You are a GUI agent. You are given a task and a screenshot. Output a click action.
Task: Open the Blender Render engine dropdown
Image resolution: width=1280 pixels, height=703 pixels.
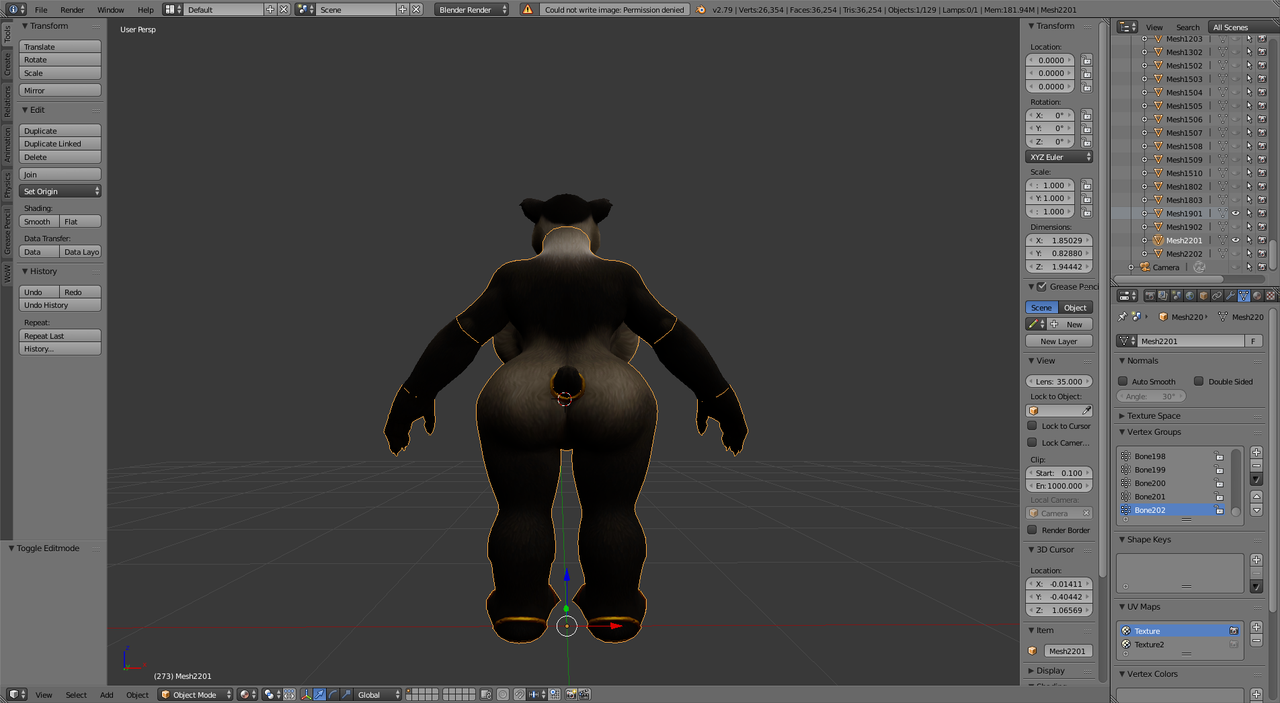pyautogui.click(x=472, y=9)
